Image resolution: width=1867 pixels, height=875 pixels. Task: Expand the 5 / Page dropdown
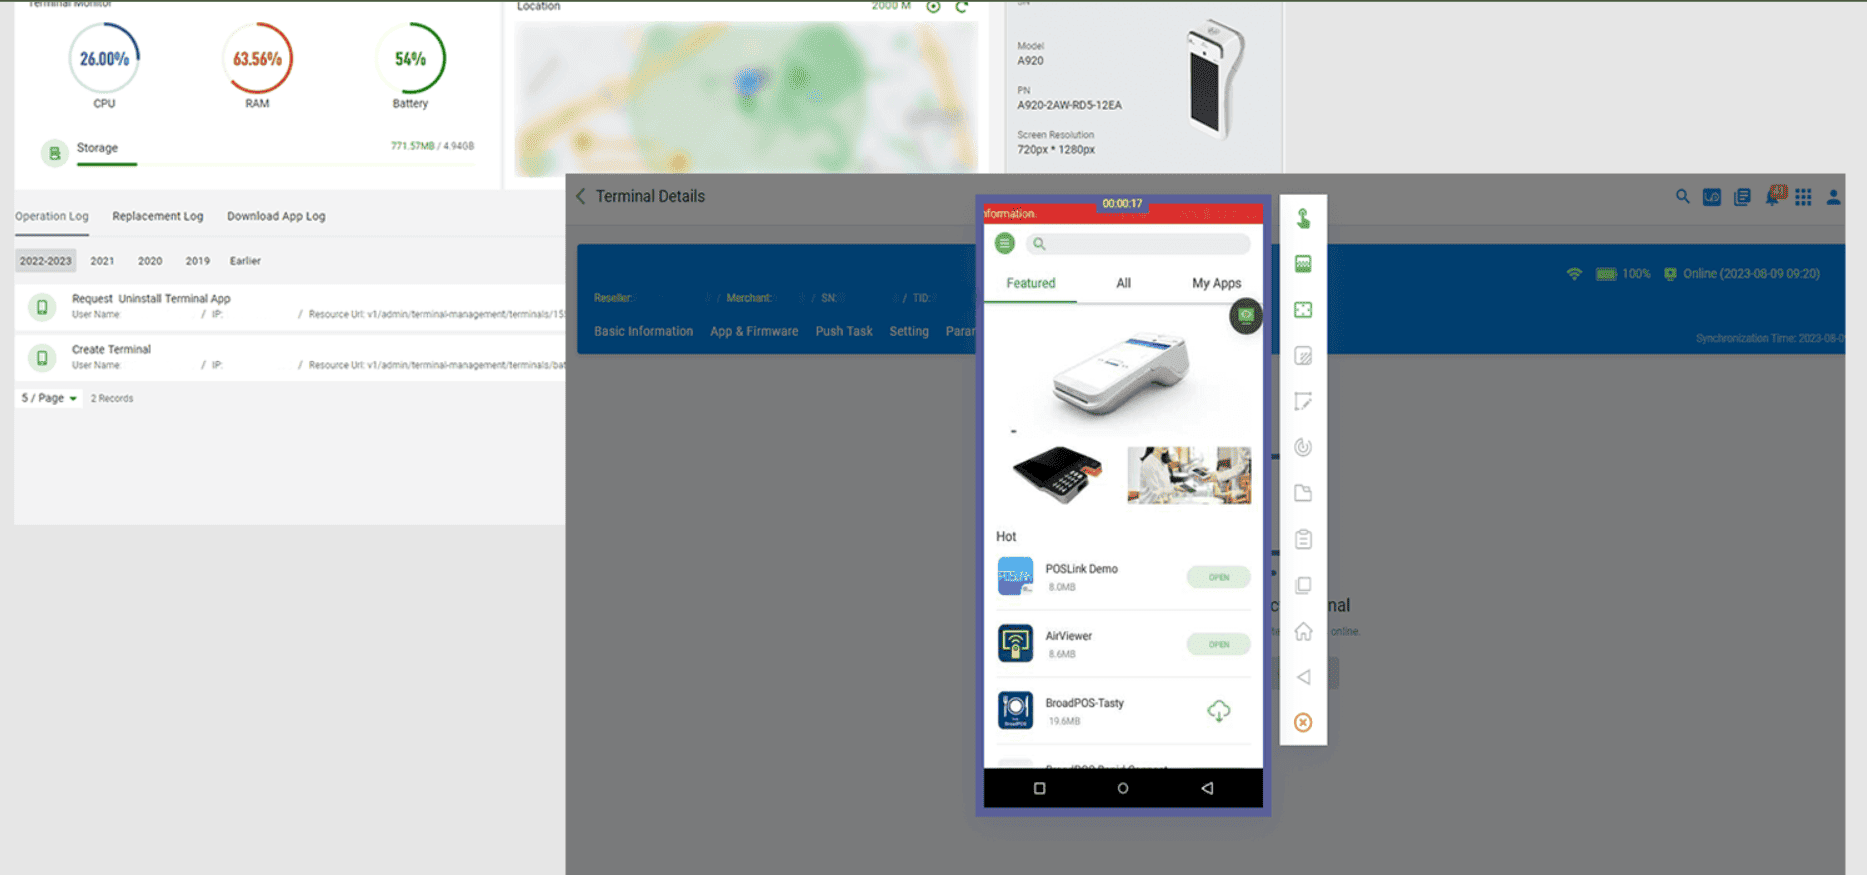(49, 398)
